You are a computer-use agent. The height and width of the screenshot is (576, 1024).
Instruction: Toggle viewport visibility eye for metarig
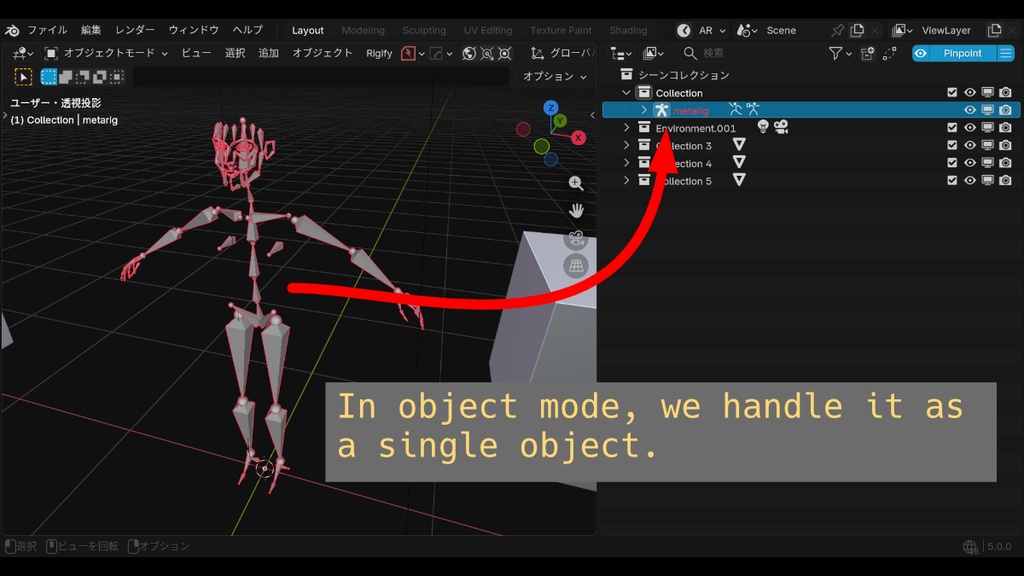(968, 110)
